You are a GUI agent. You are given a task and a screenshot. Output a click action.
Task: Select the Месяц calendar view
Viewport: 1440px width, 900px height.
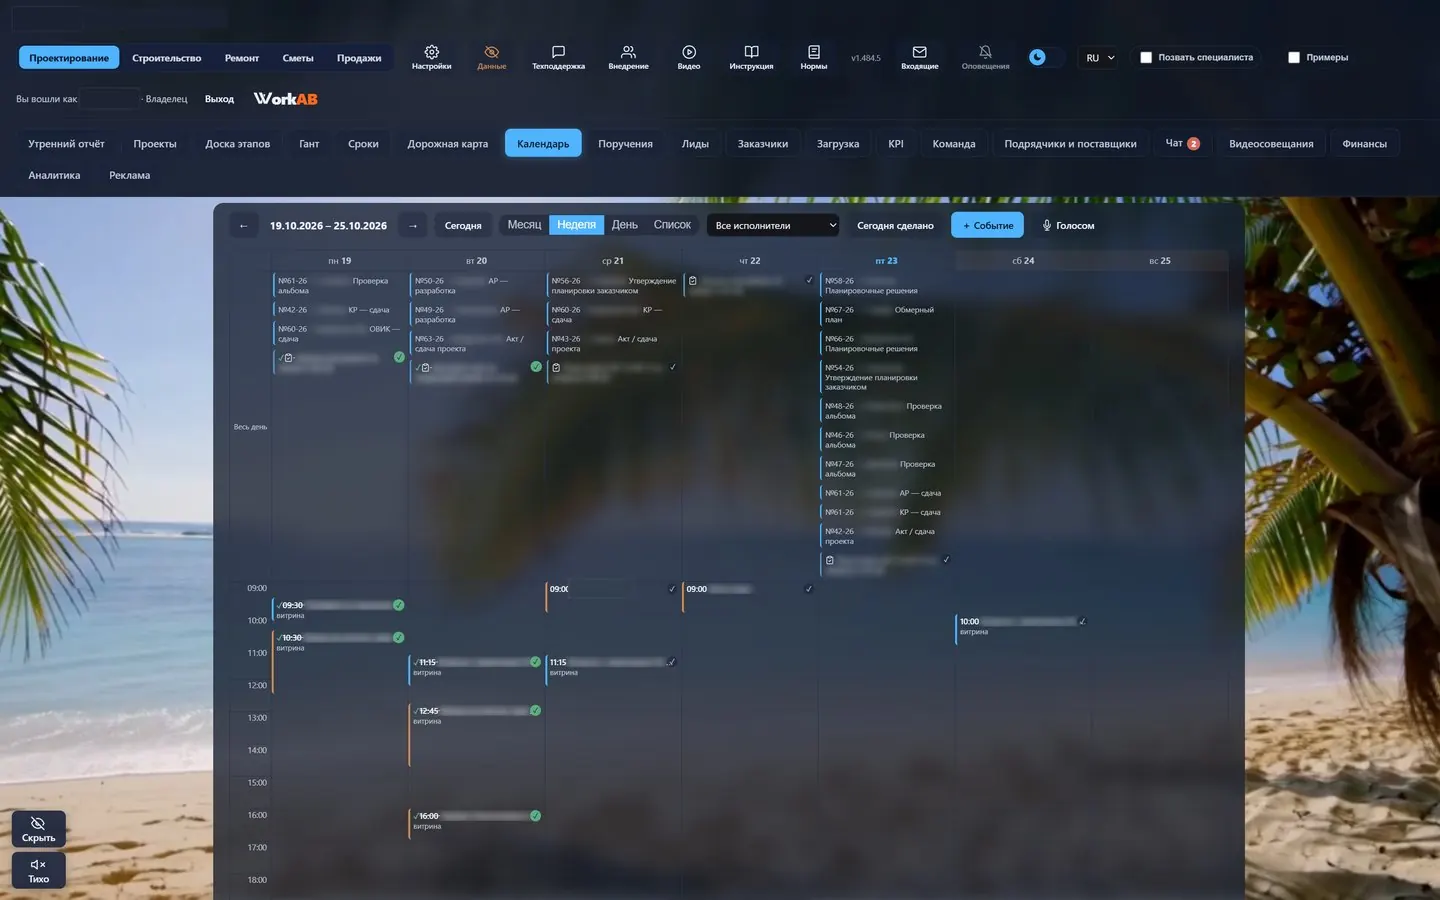[x=524, y=225]
